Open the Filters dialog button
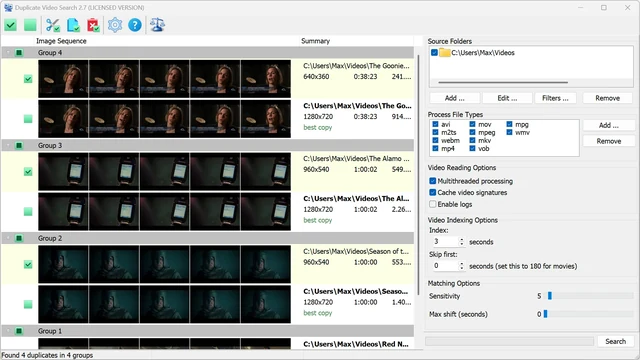The width and height of the screenshot is (640, 360). 555,98
